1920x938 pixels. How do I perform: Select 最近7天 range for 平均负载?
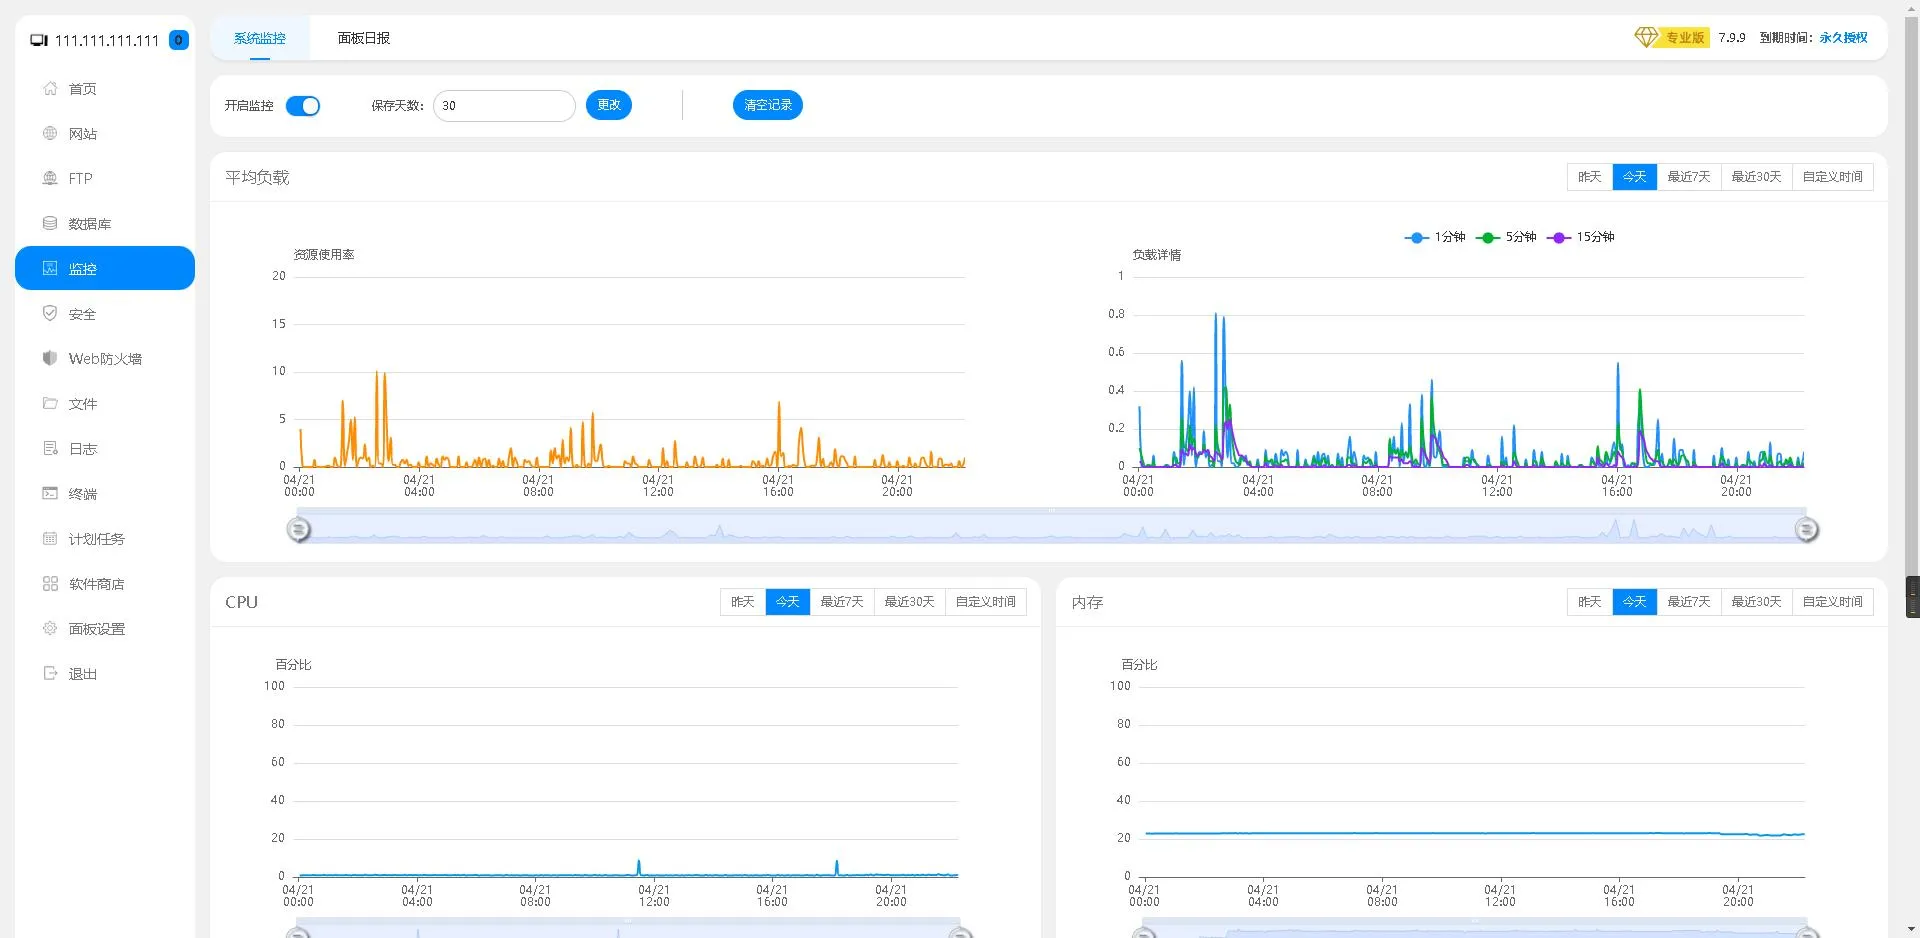(1689, 177)
